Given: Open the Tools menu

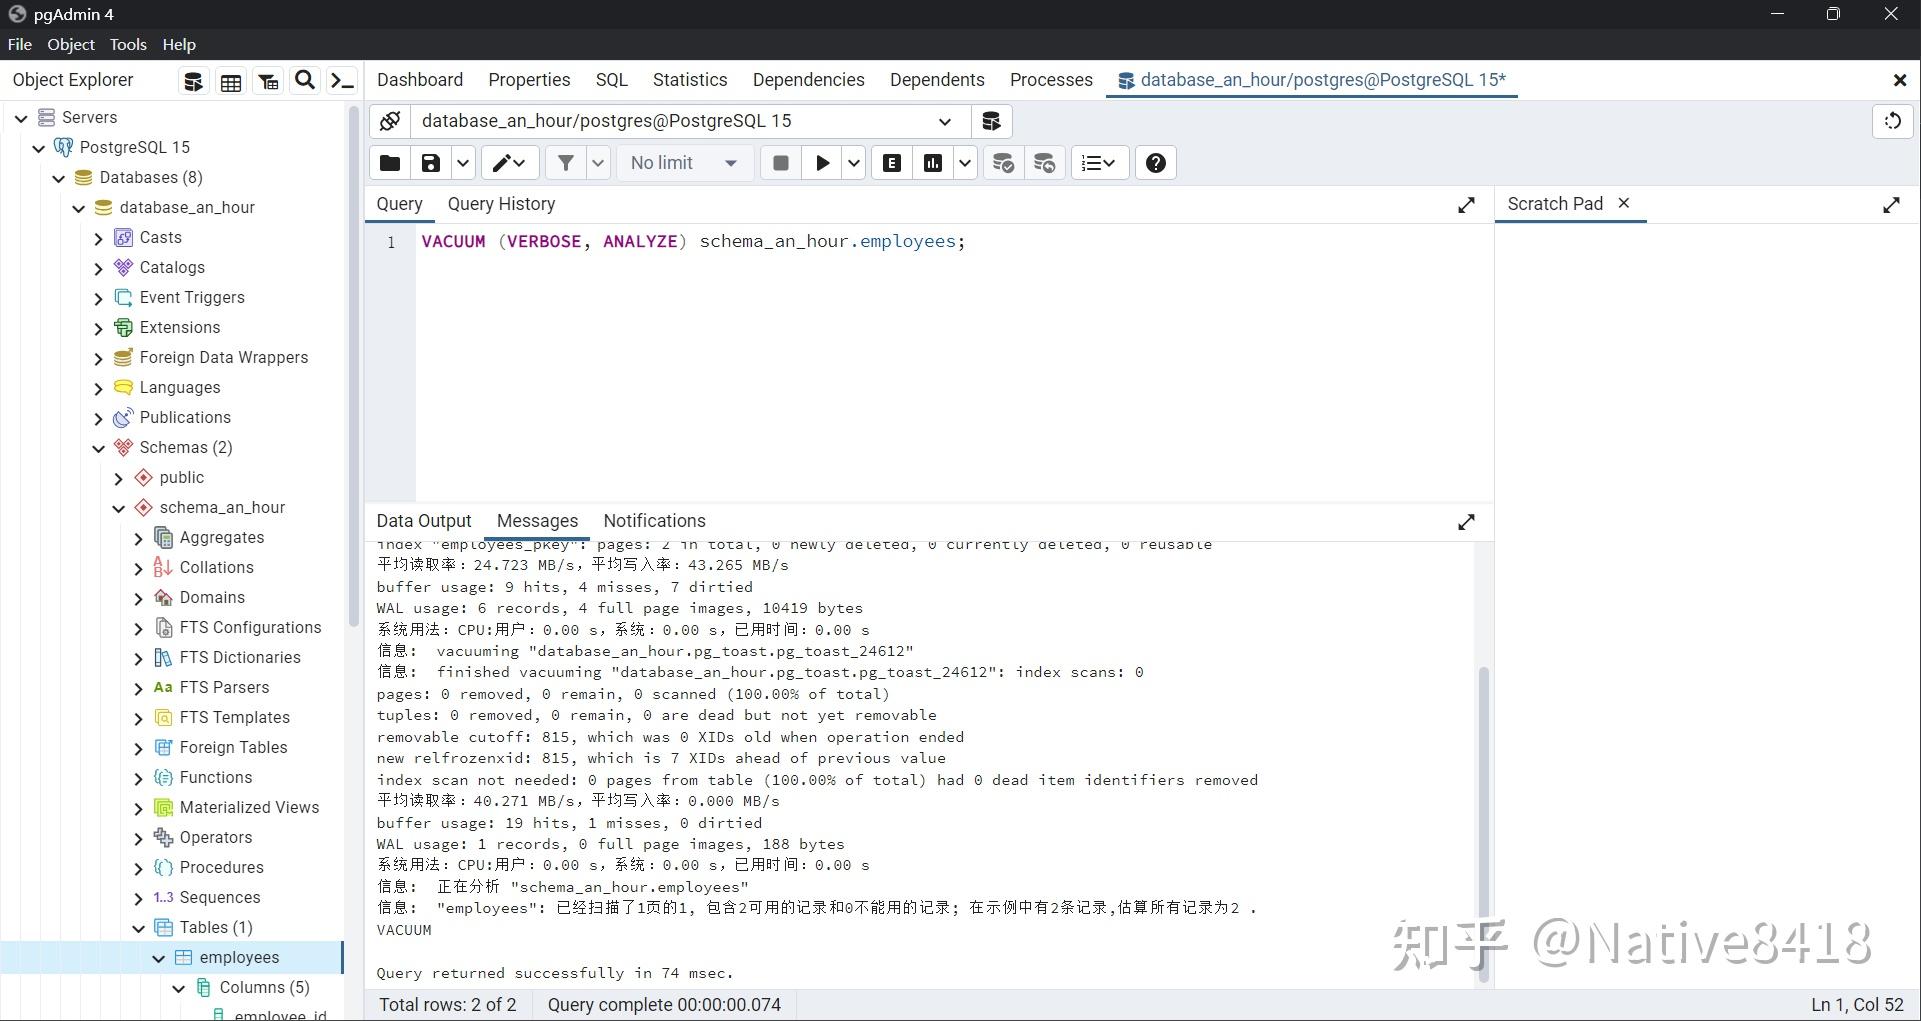Looking at the screenshot, I should pyautogui.click(x=128, y=44).
